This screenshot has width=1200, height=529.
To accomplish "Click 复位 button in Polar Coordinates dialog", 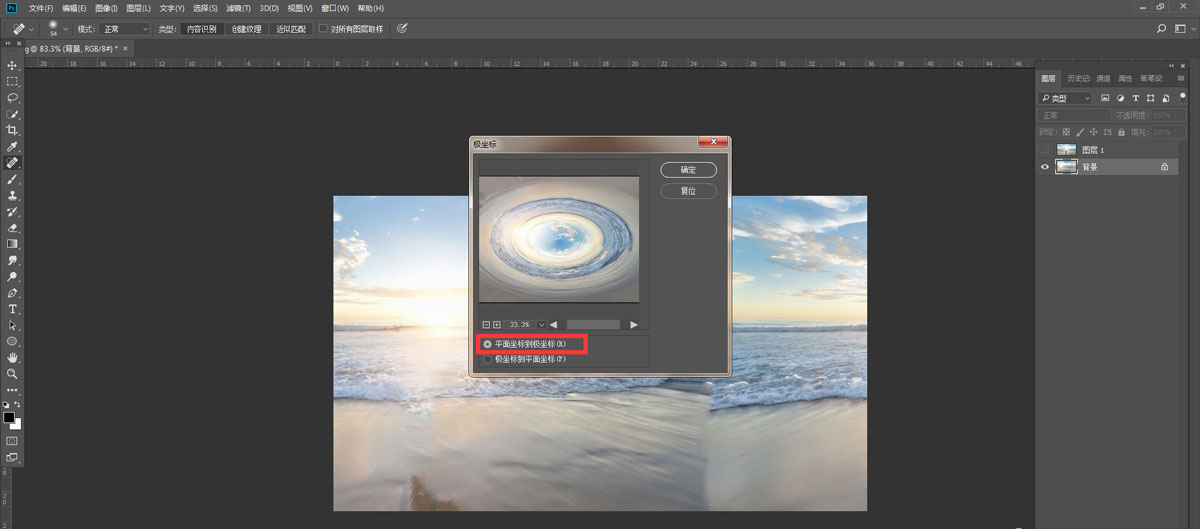I will [688, 190].
